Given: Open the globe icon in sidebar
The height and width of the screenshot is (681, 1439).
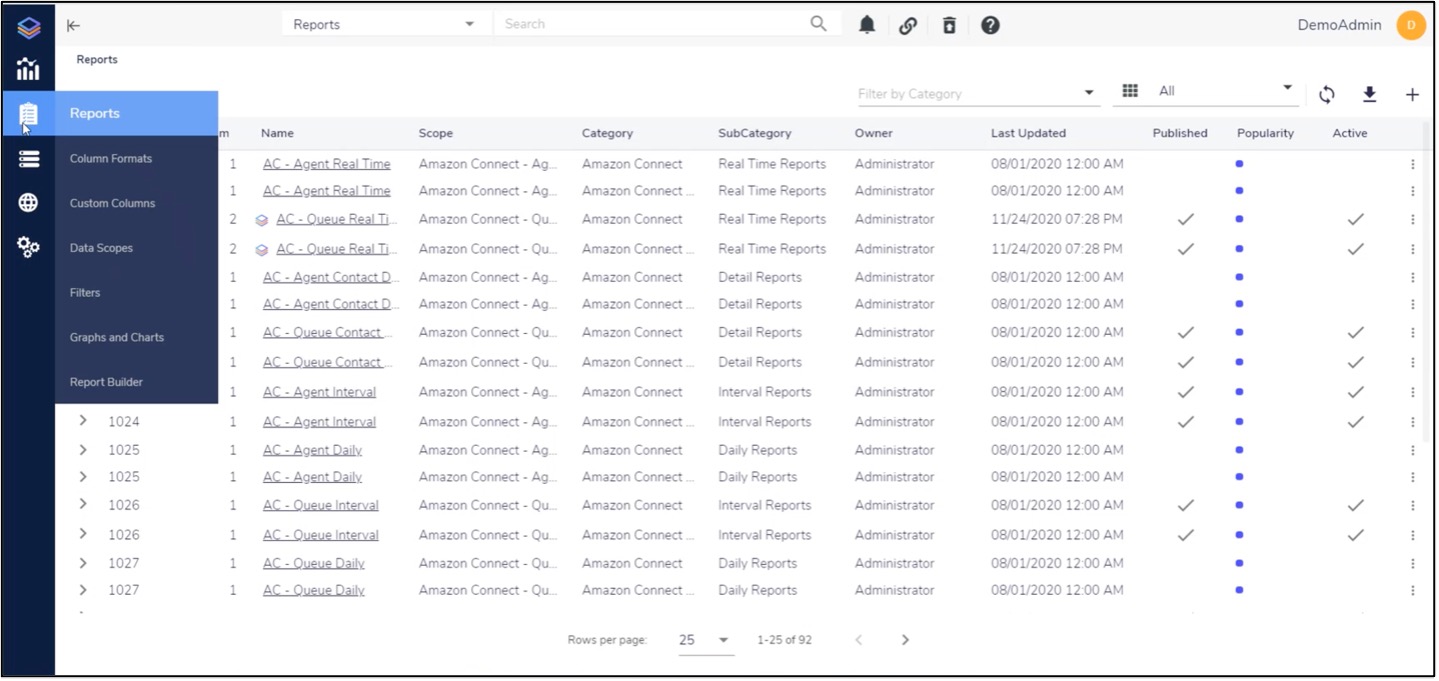Looking at the screenshot, I should pos(28,203).
